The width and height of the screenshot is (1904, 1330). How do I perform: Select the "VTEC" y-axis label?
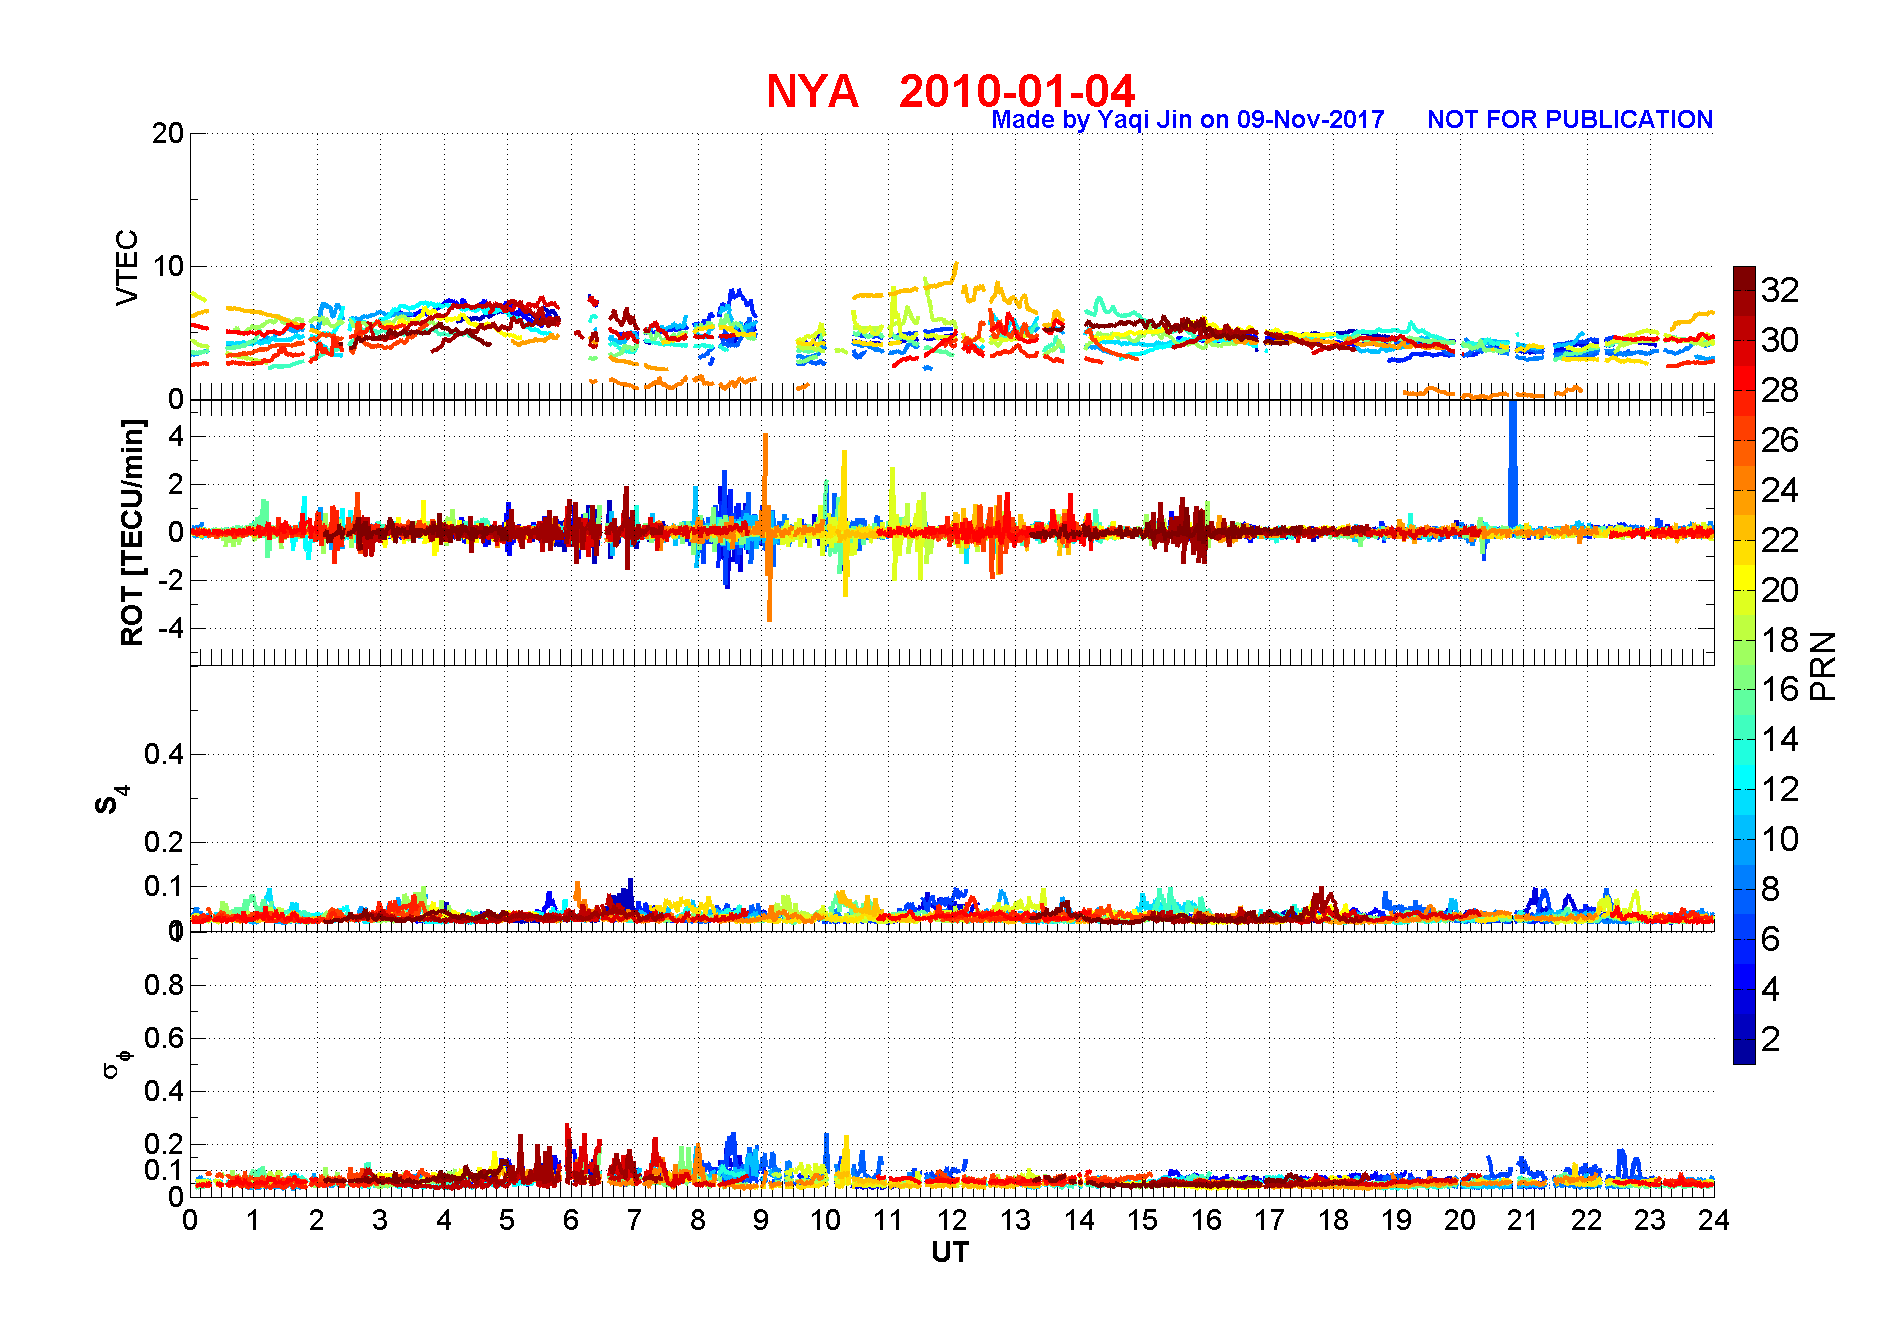point(127,267)
